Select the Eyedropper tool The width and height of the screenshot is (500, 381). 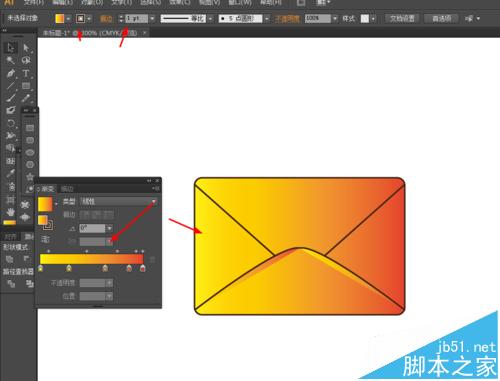11,174
